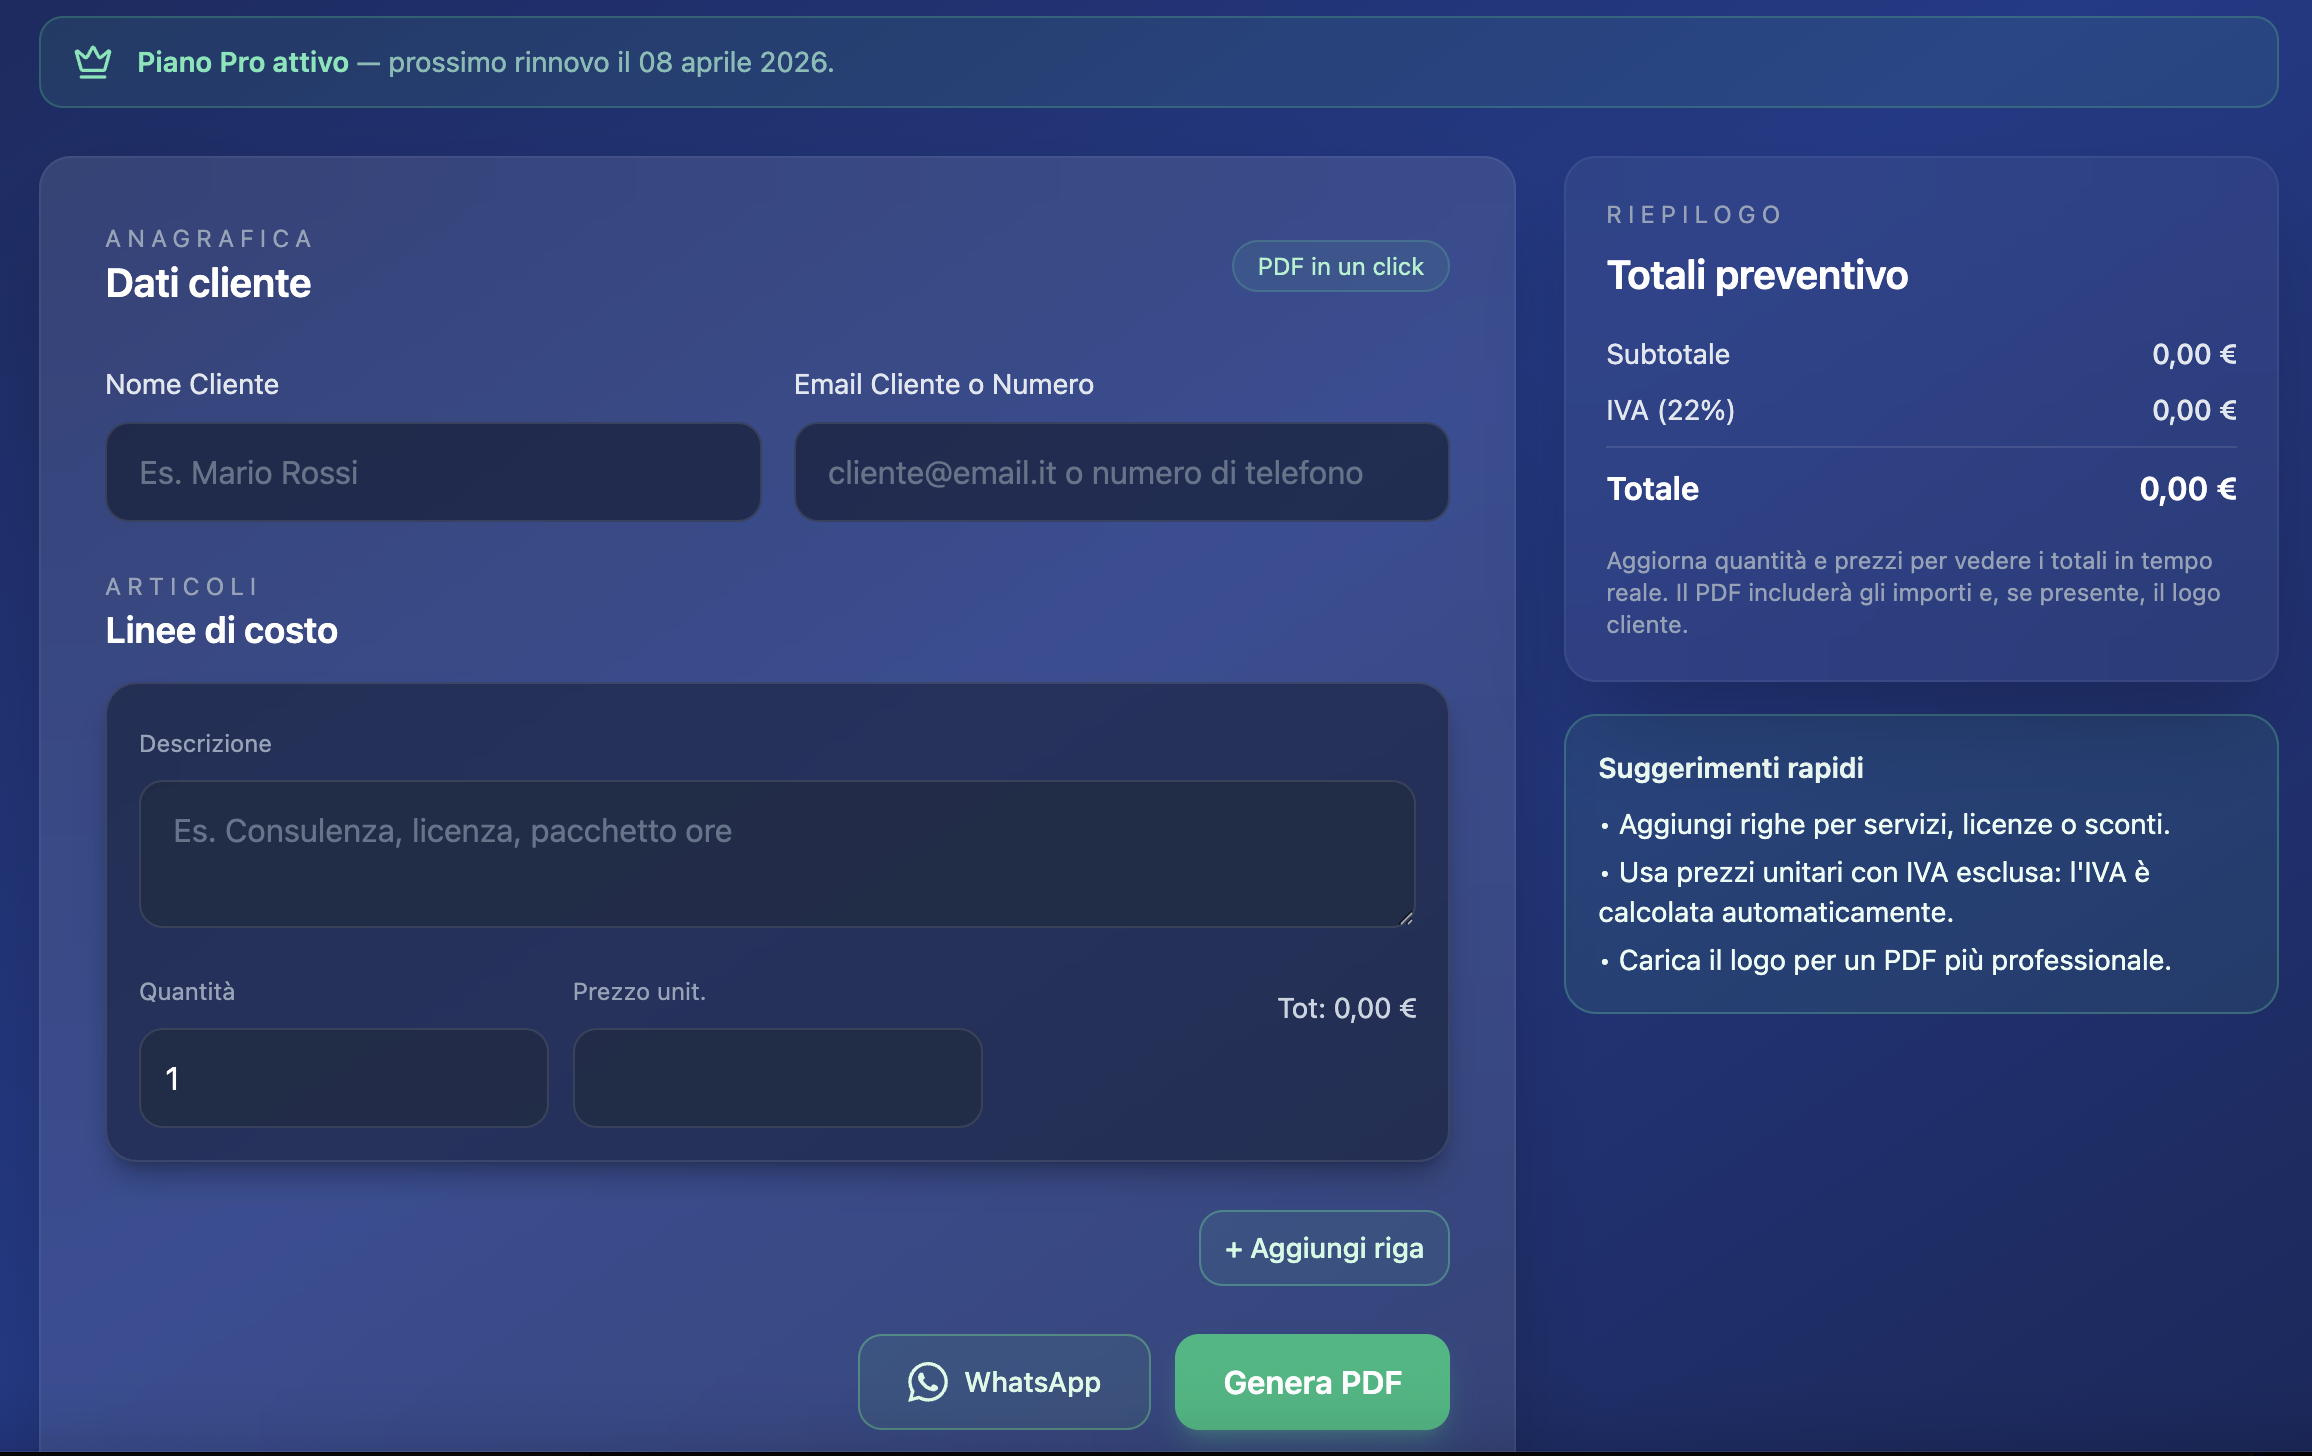Select the WhatsApp icon on the share button
Screen dimensions: 2312x1456
pyautogui.click(x=928, y=1382)
